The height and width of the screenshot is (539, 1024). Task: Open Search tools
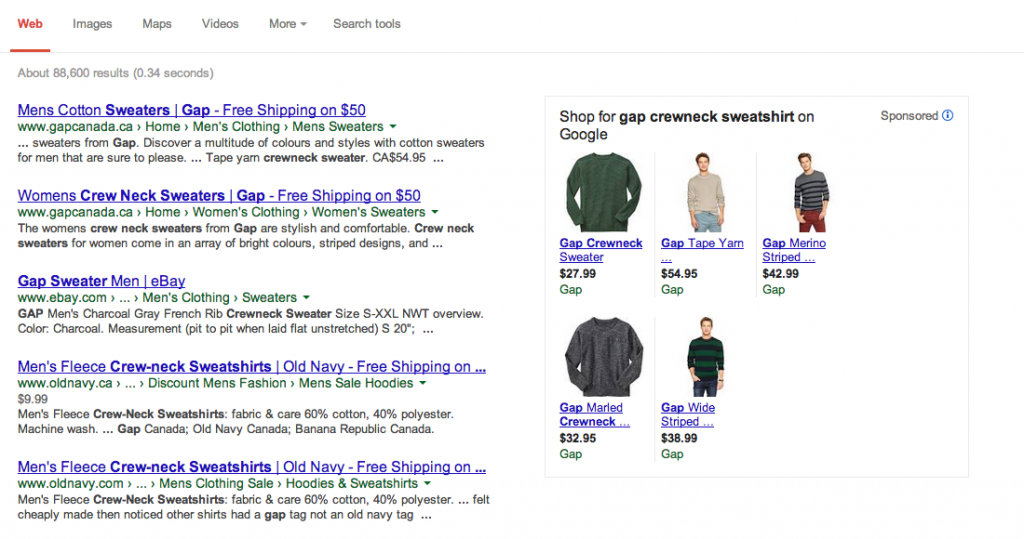tap(367, 24)
